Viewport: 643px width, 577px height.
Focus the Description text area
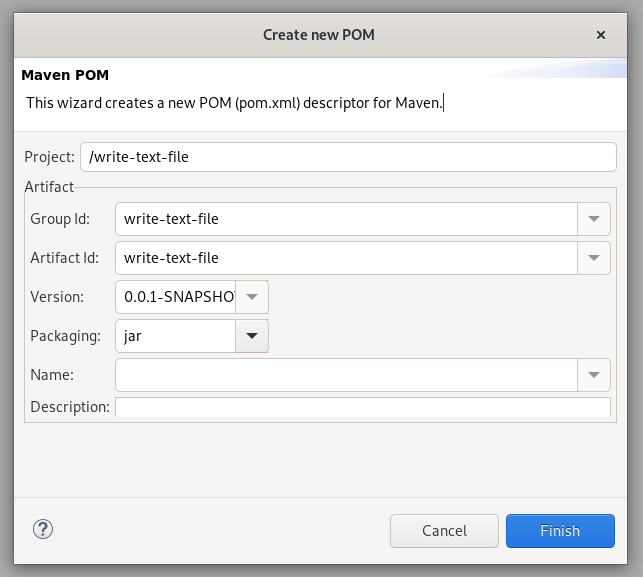(363, 407)
